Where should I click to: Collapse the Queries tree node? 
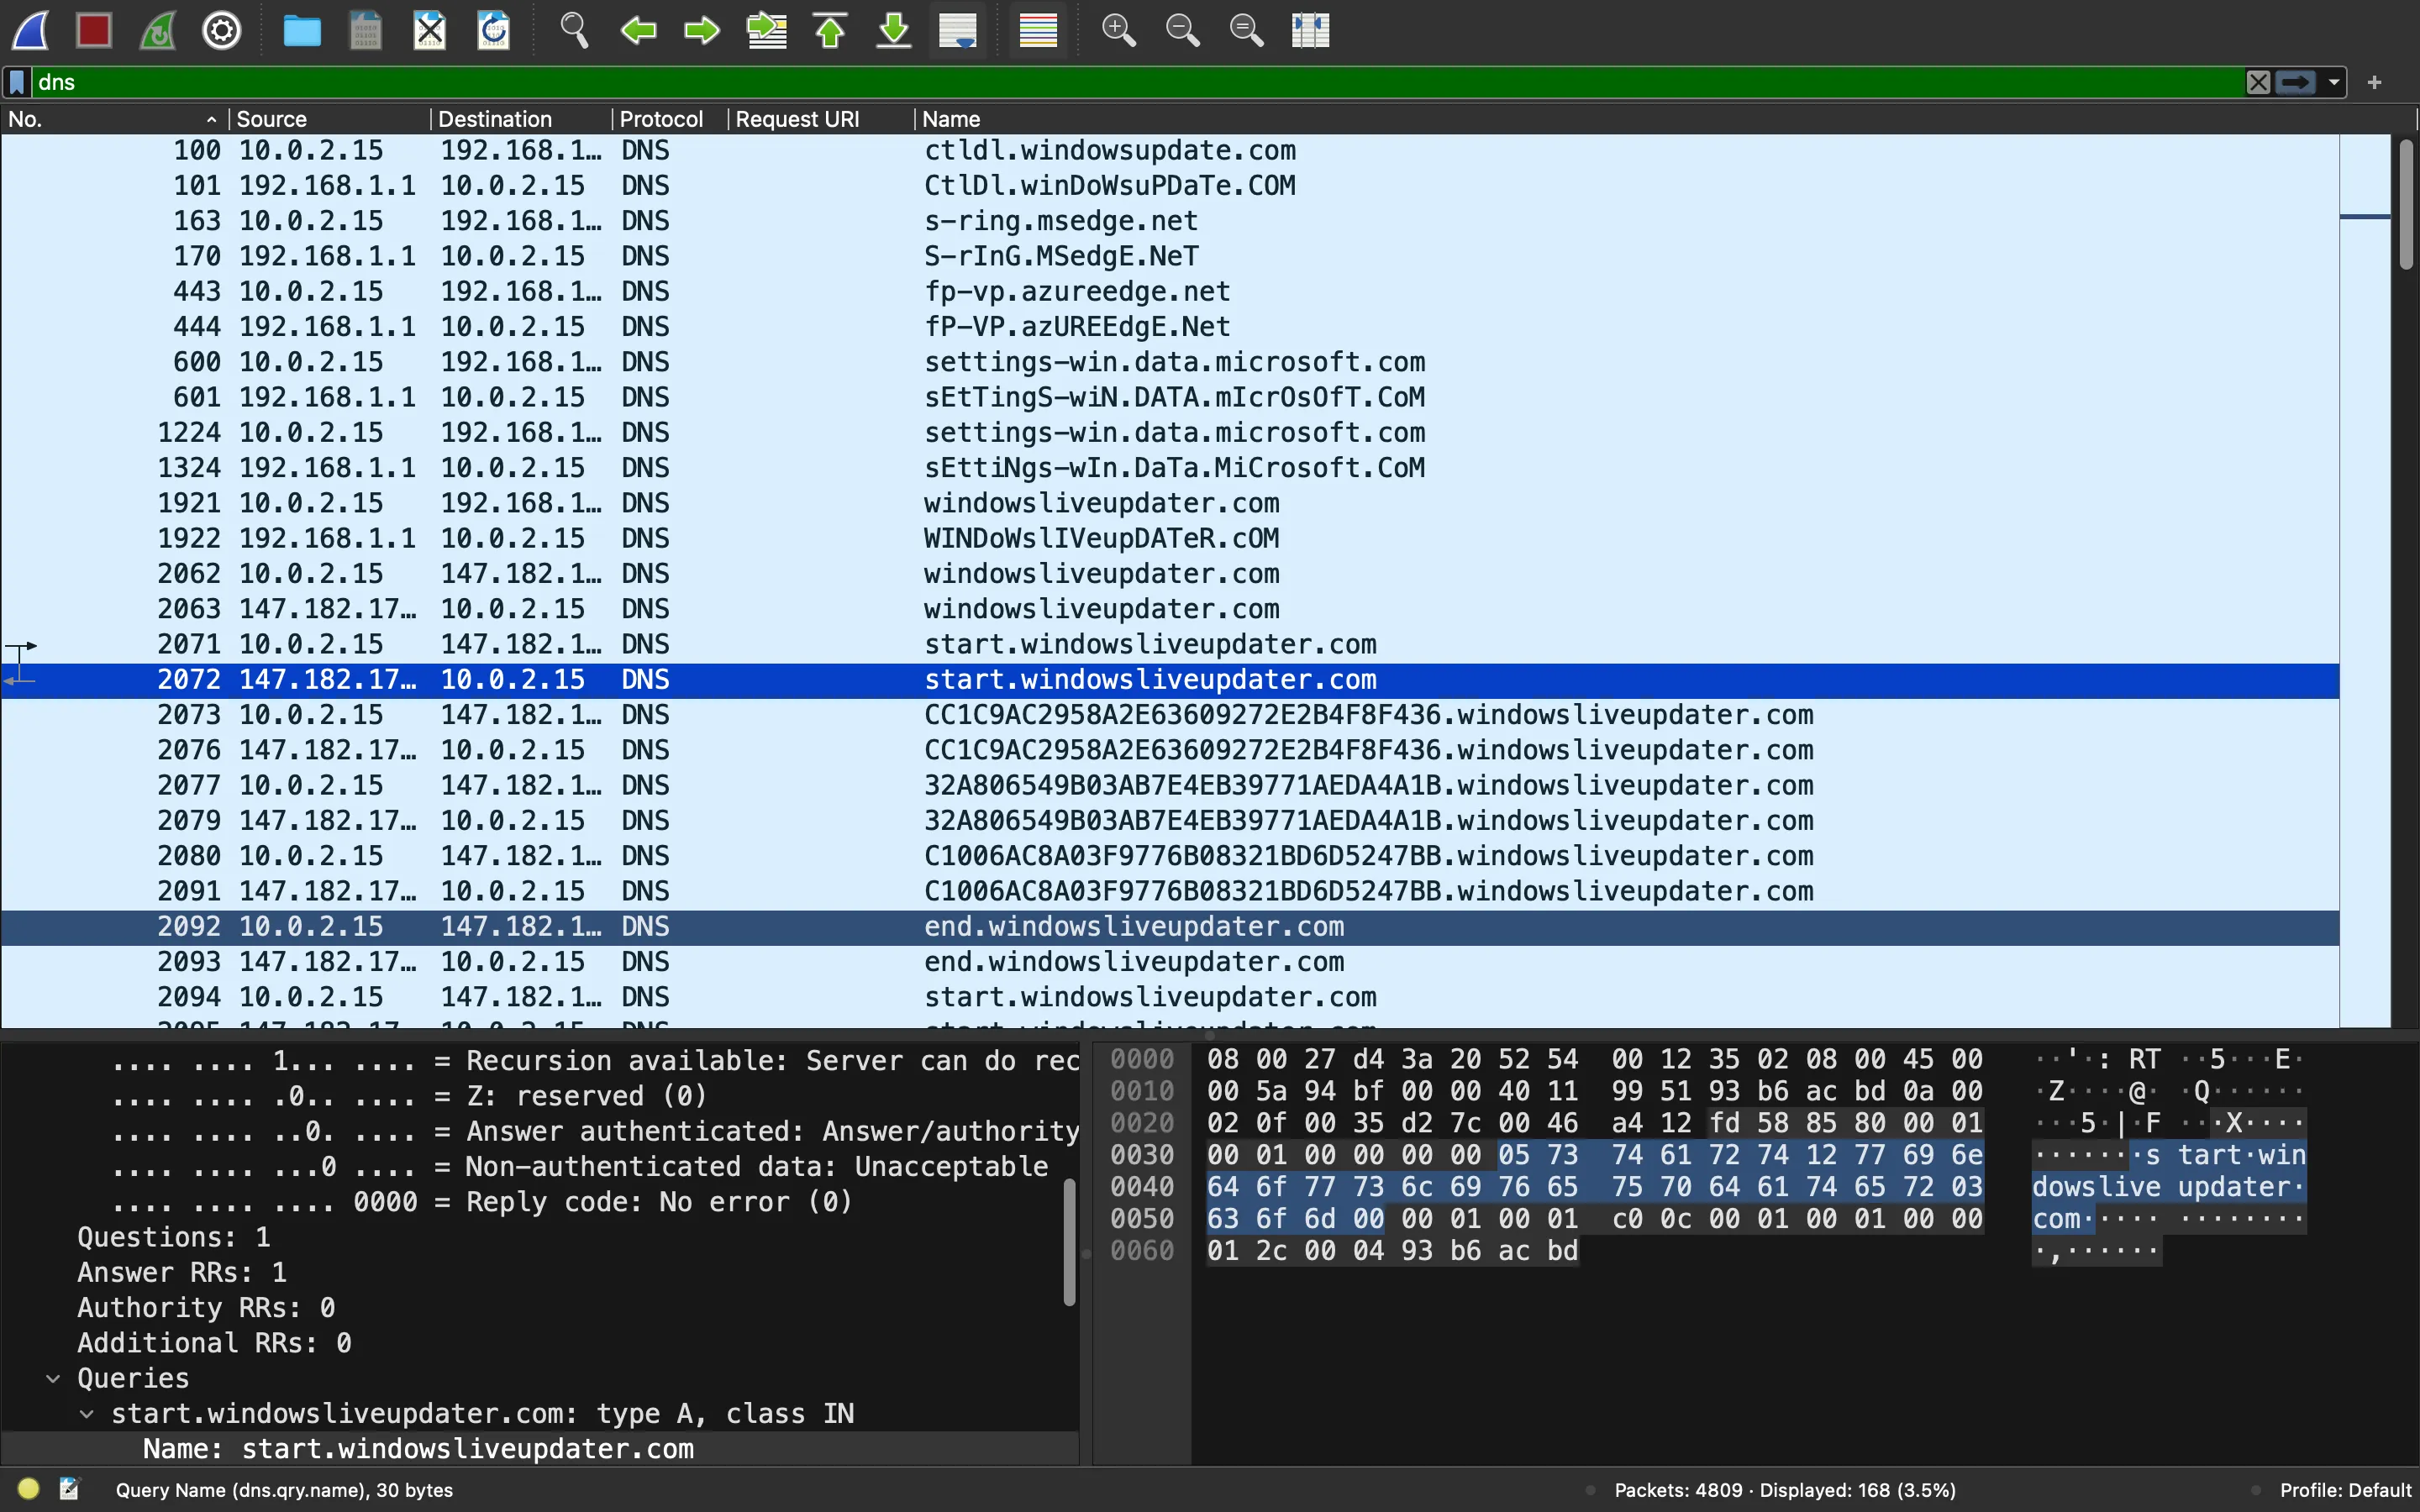53,1378
